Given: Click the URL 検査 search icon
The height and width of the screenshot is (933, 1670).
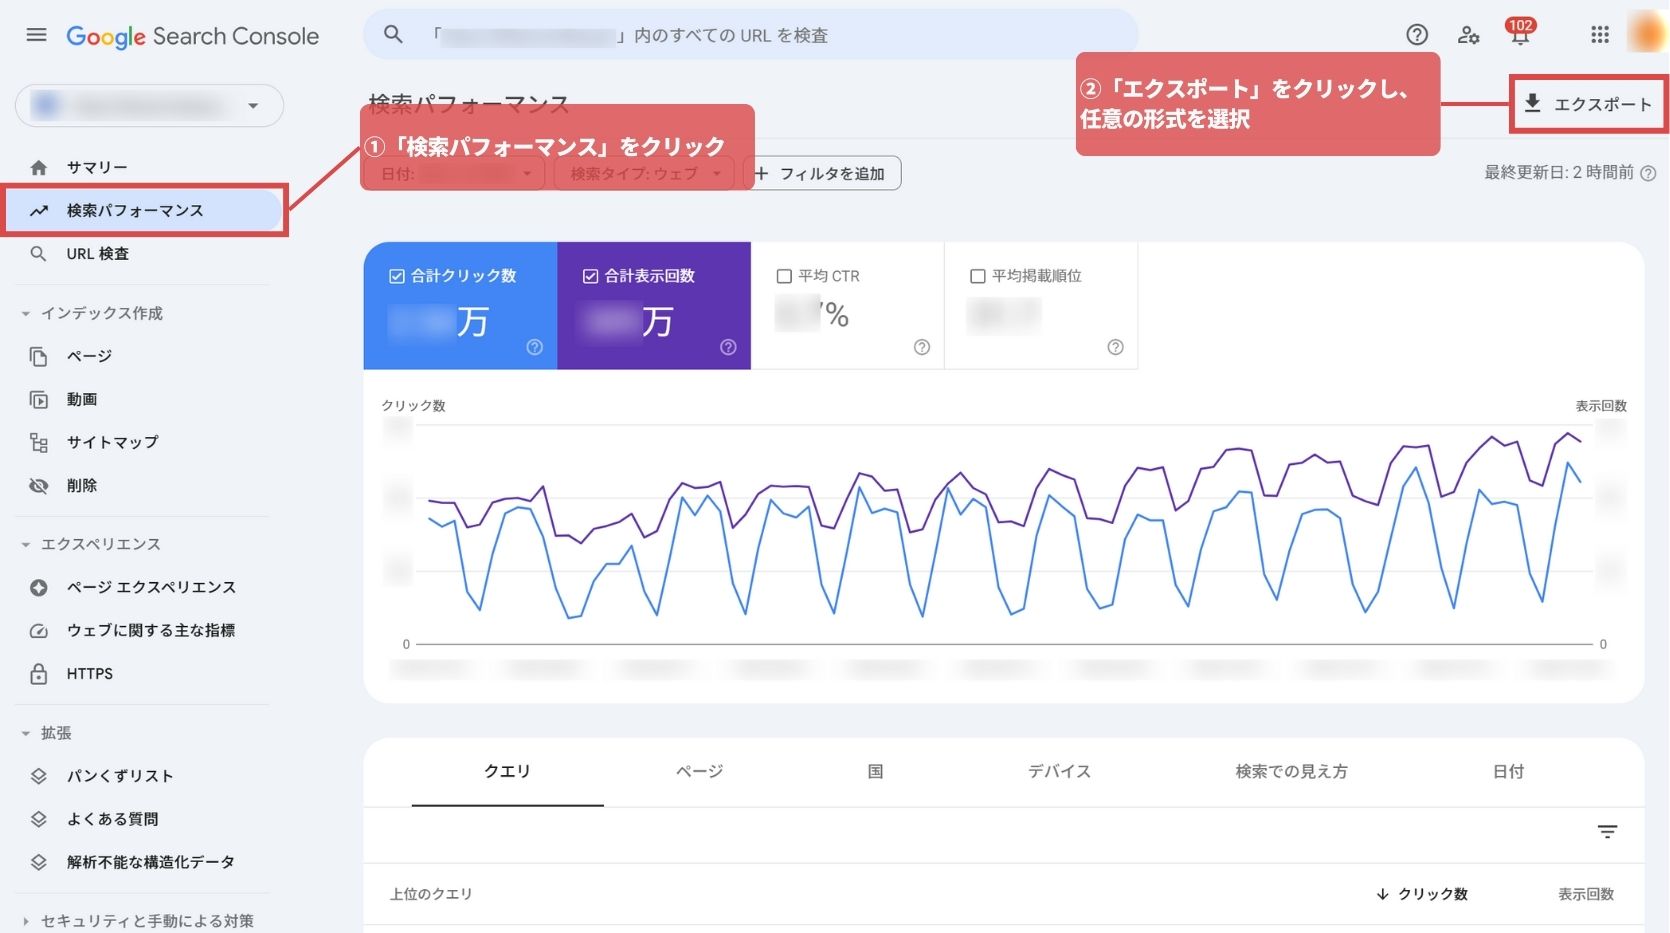Looking at the screenshot, I should pos(39,253).
